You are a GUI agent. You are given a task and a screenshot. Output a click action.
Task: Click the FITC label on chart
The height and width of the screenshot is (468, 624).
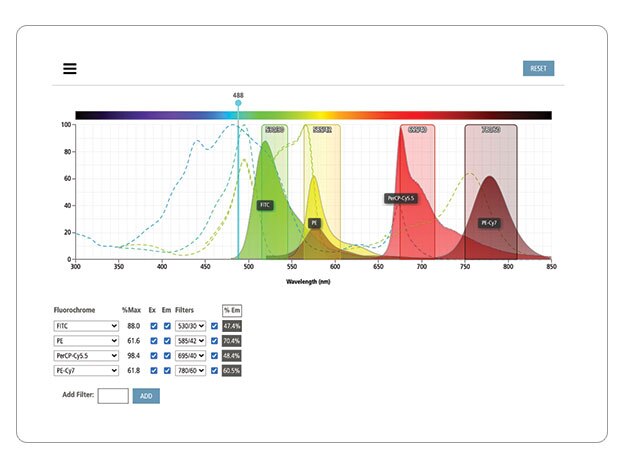click(x=265, y=205)
